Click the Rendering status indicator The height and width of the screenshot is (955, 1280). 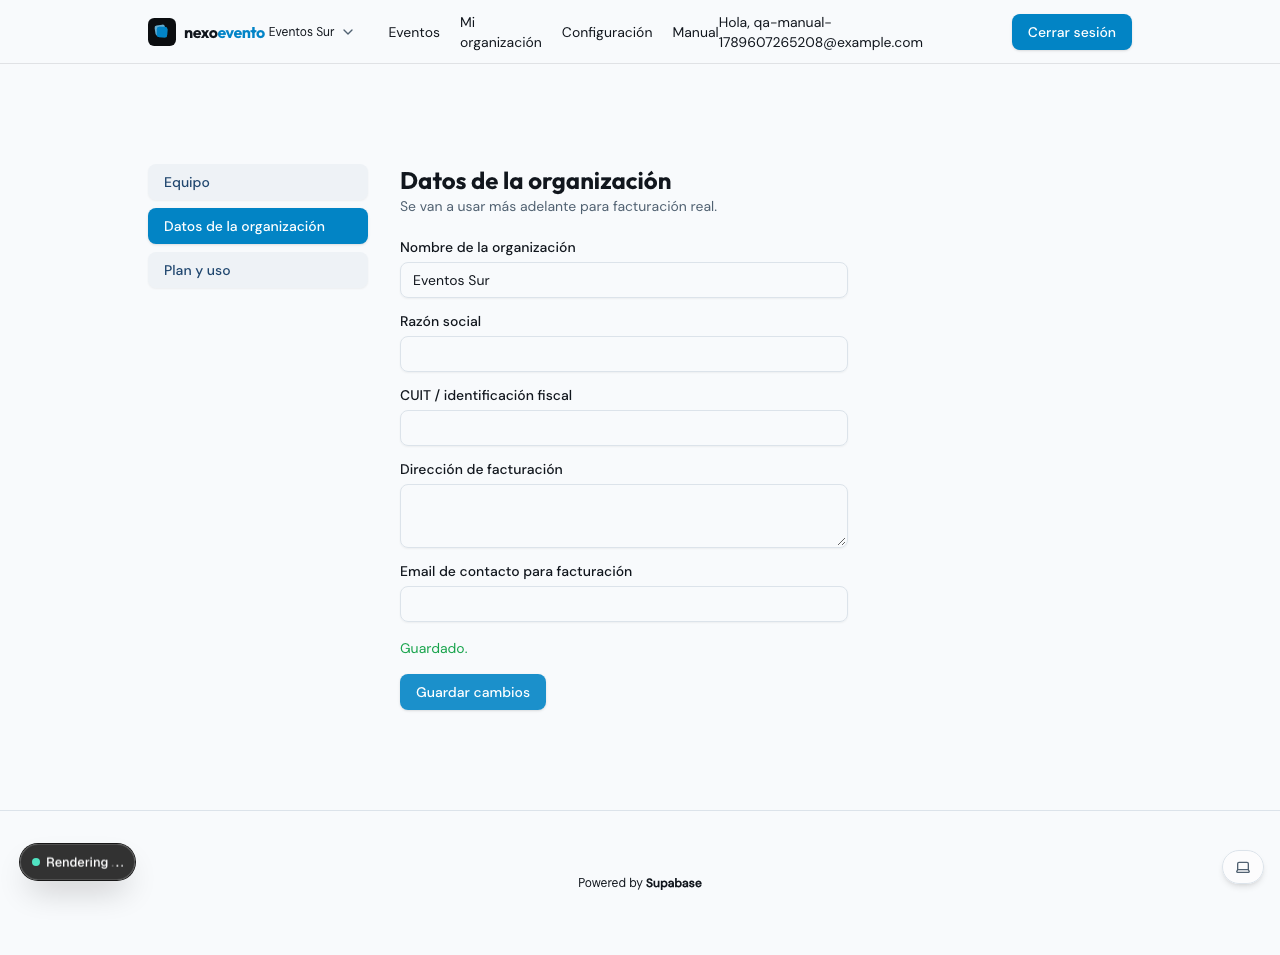(x=77, y=862)
